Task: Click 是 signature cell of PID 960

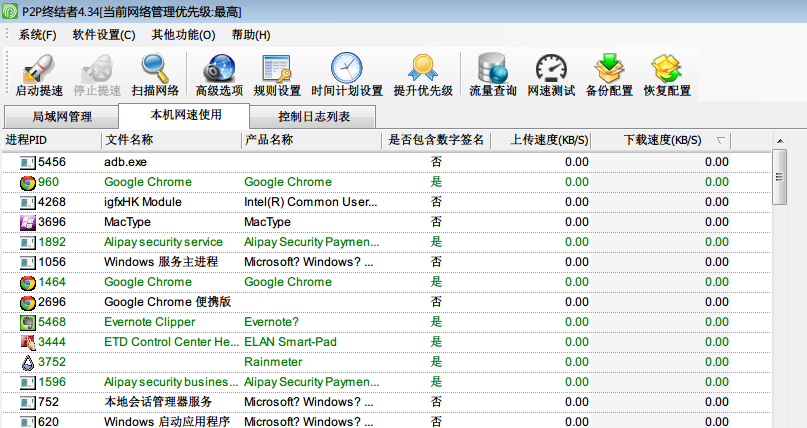Action: 436,182
